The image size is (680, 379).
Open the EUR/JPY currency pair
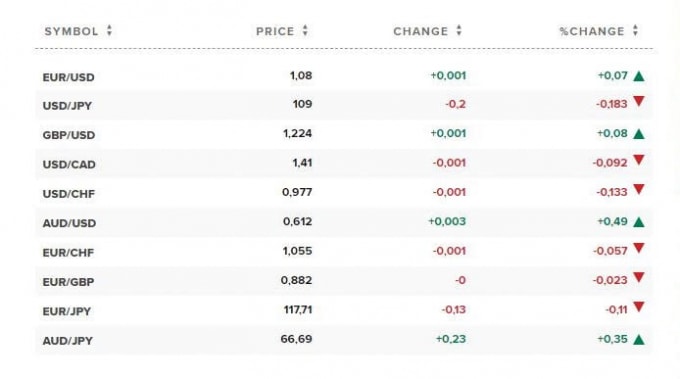coord(67,311)
